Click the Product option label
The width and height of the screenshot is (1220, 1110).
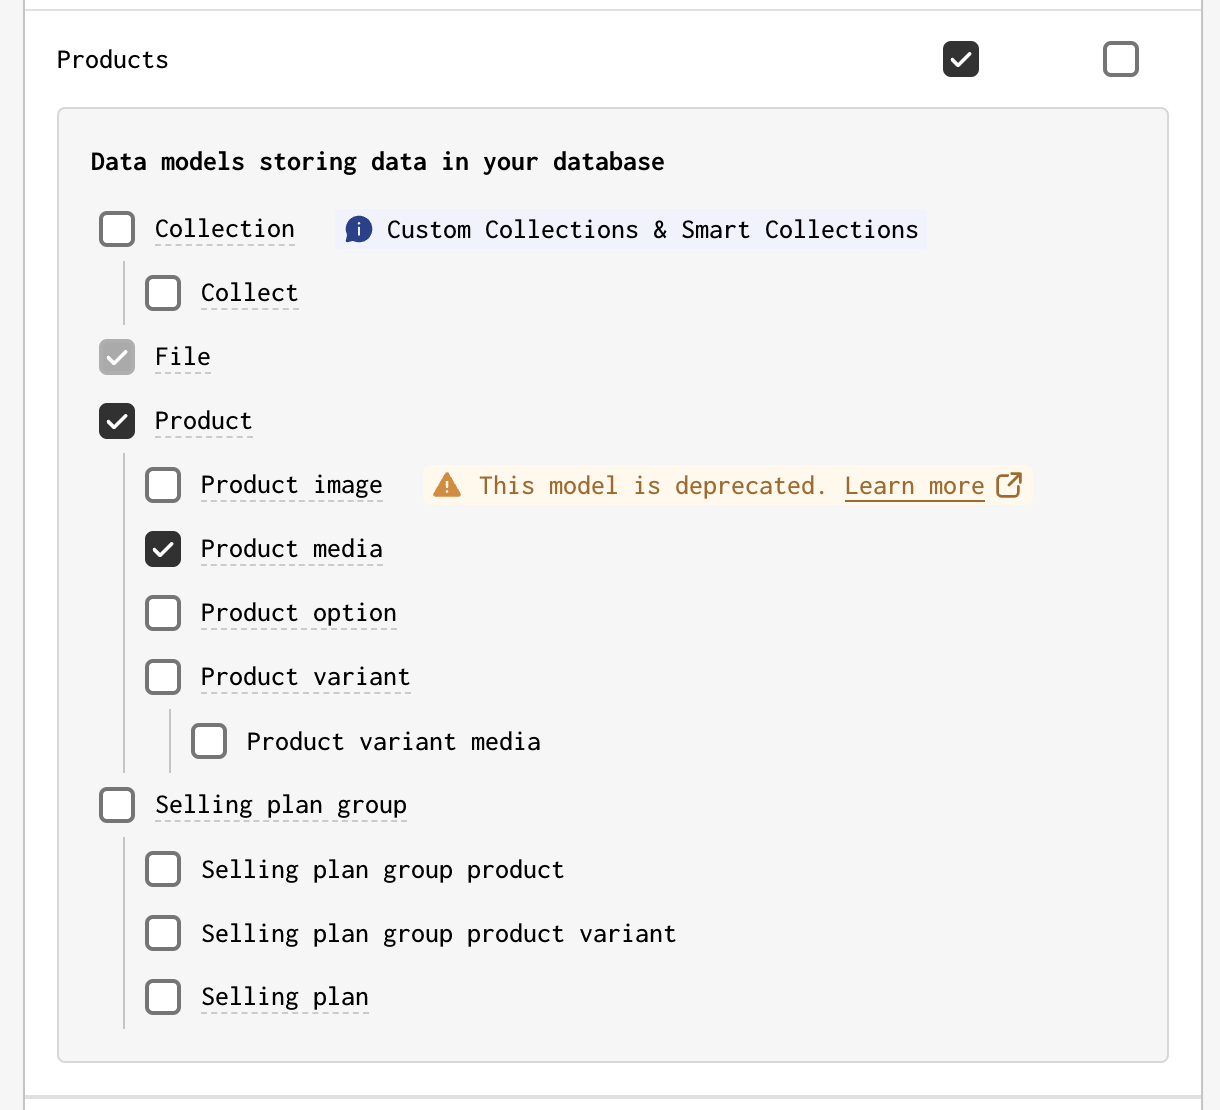299,613
